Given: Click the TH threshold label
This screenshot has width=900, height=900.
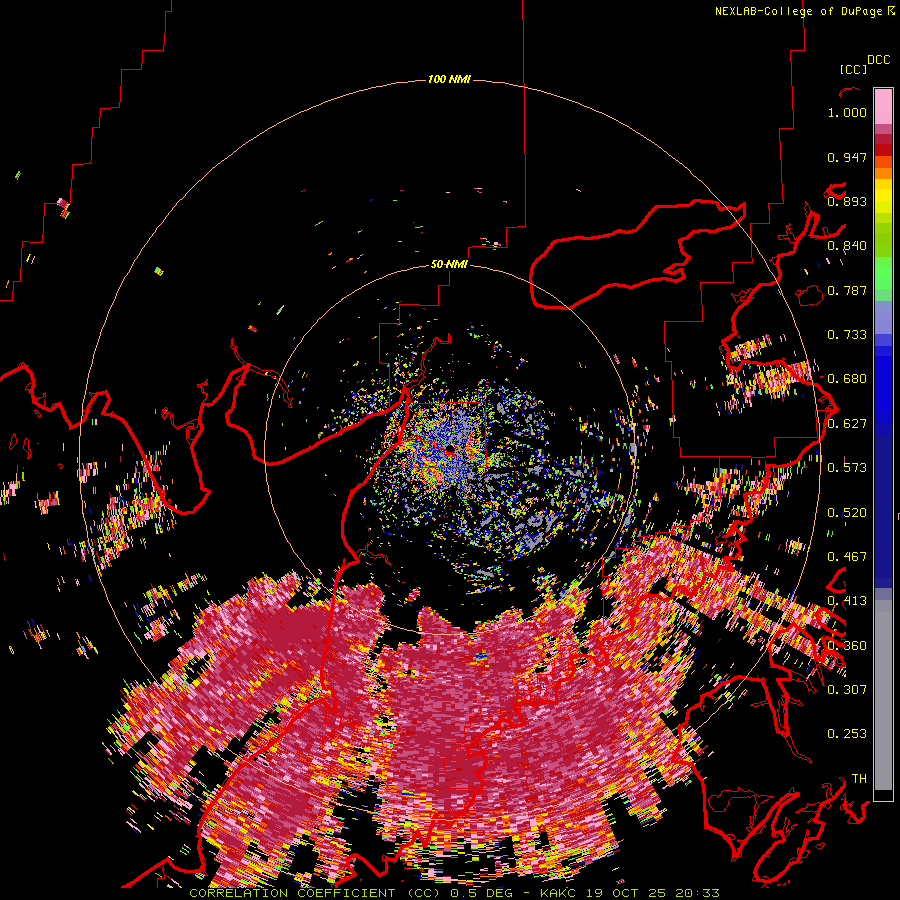Looking at the screenshot, I should 859,778.
